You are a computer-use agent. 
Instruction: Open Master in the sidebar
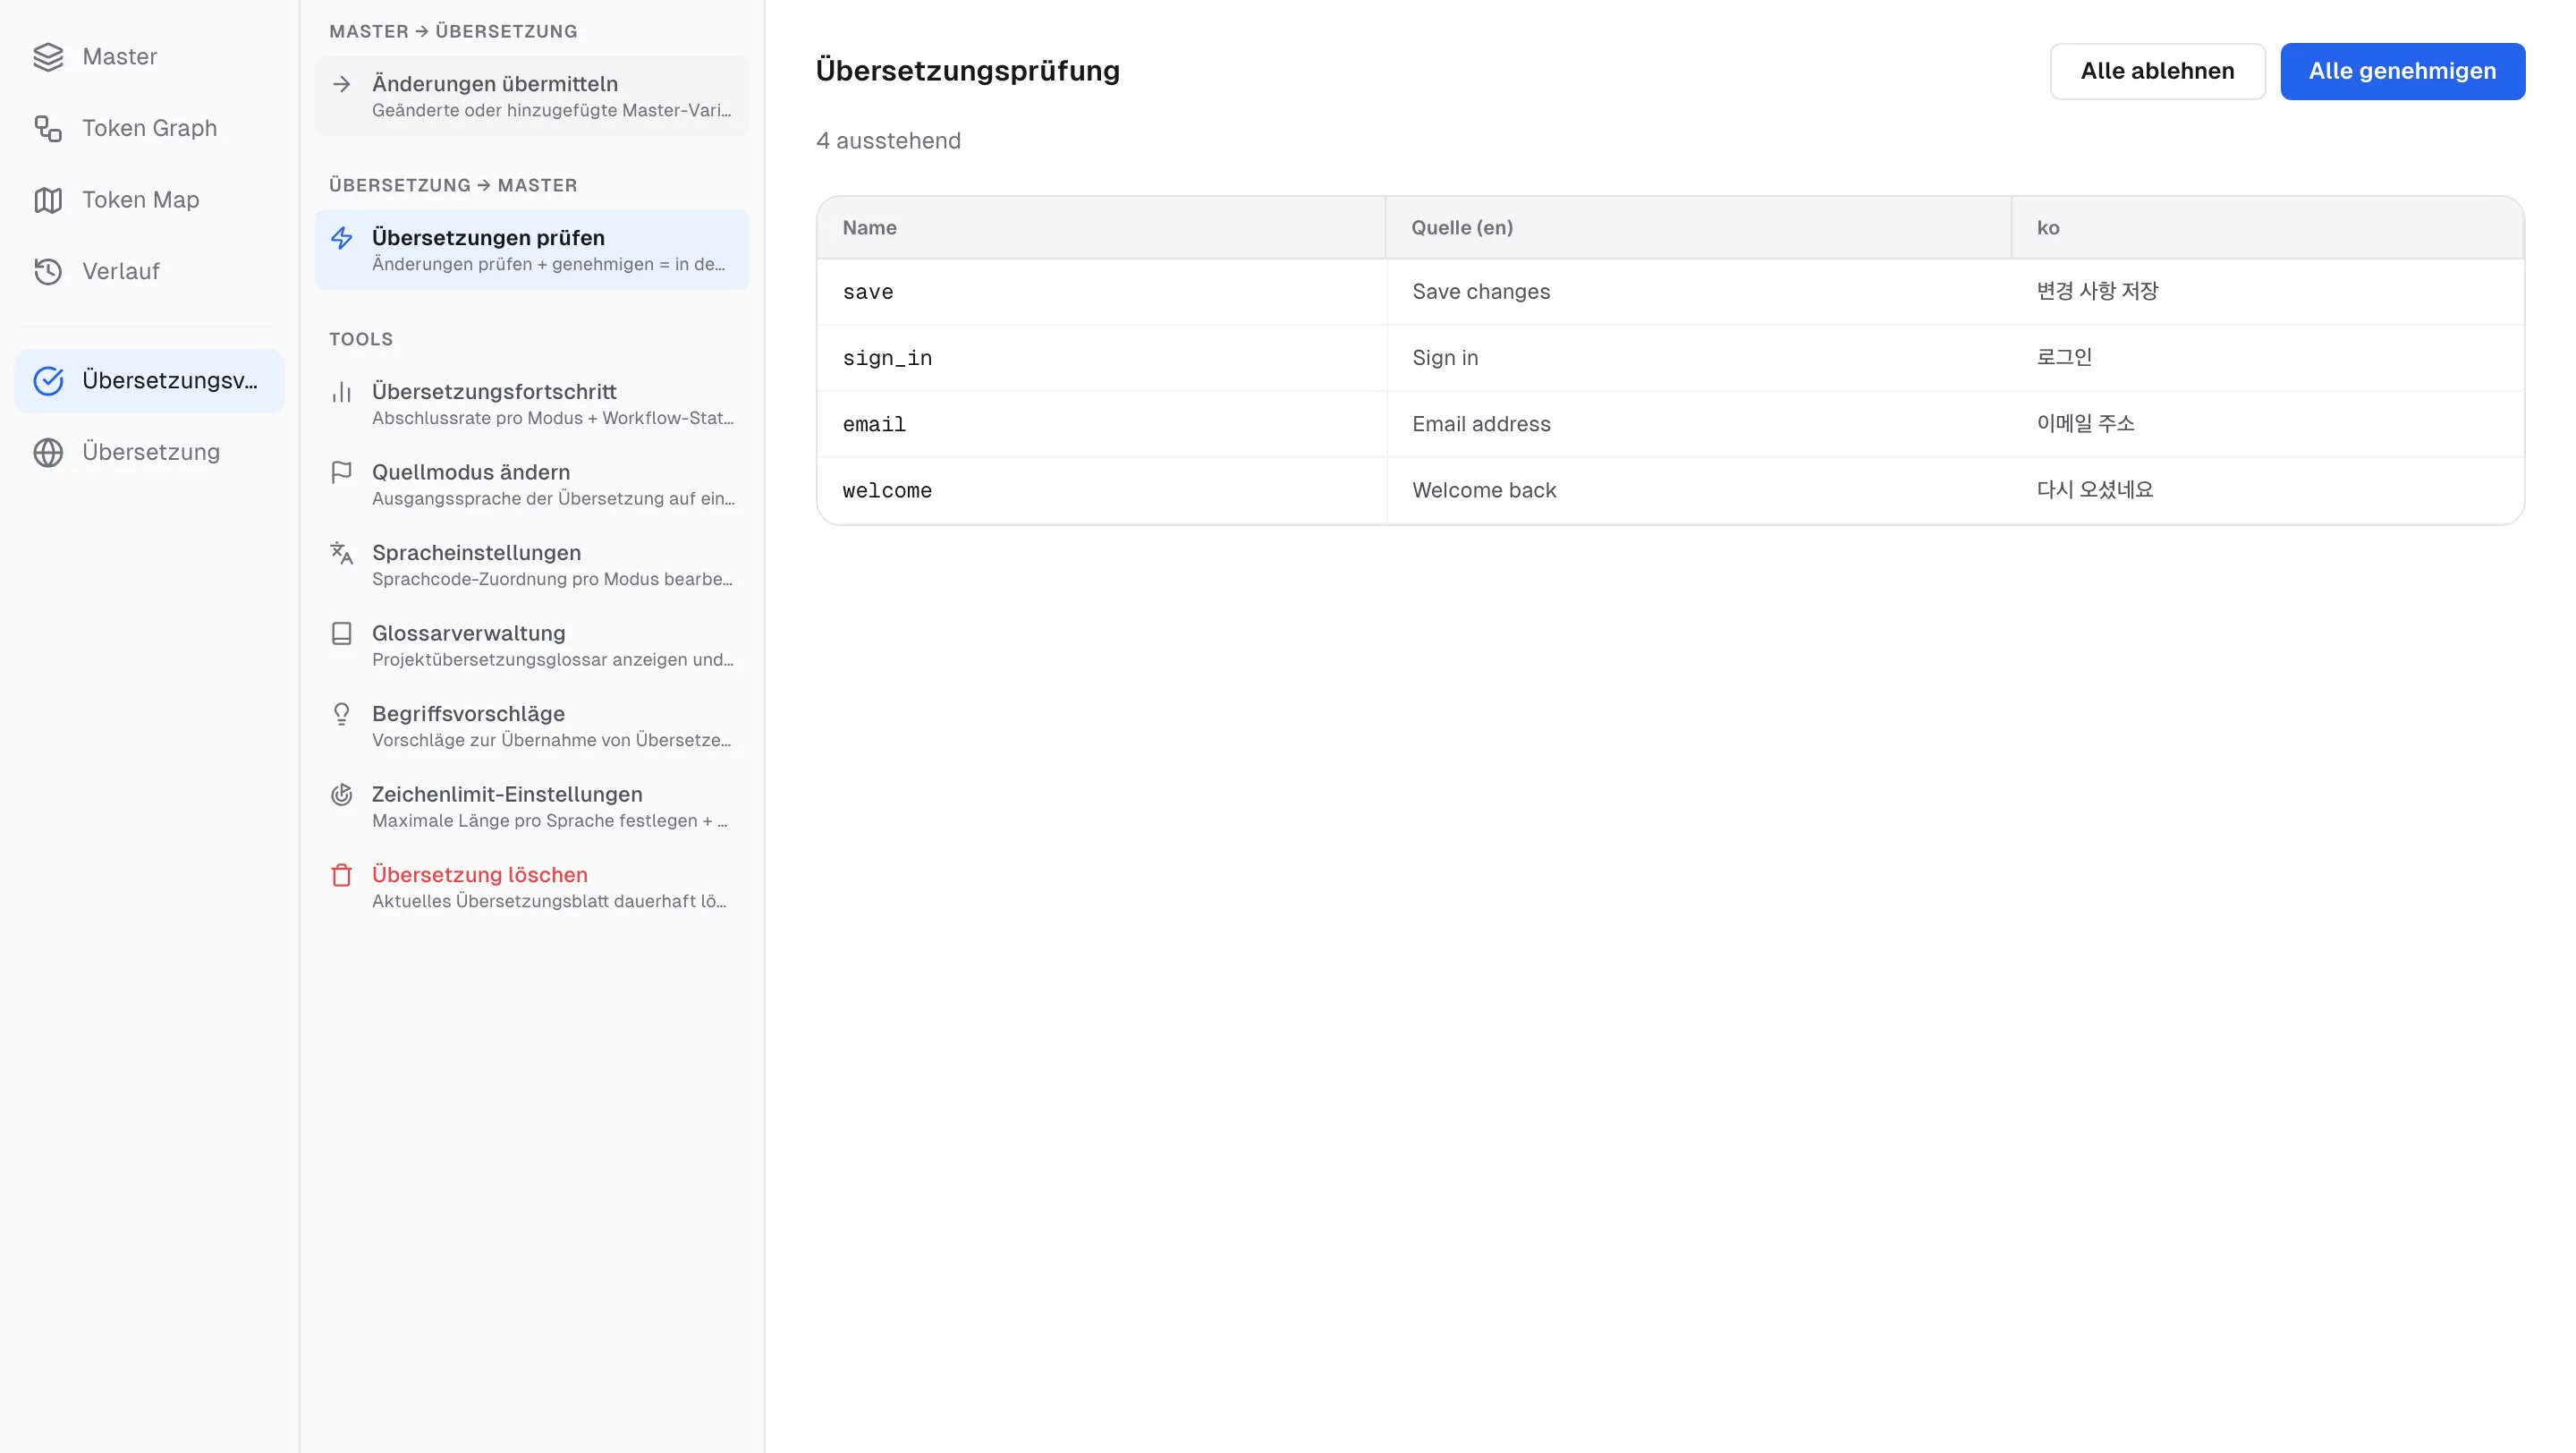click(149, 57)
